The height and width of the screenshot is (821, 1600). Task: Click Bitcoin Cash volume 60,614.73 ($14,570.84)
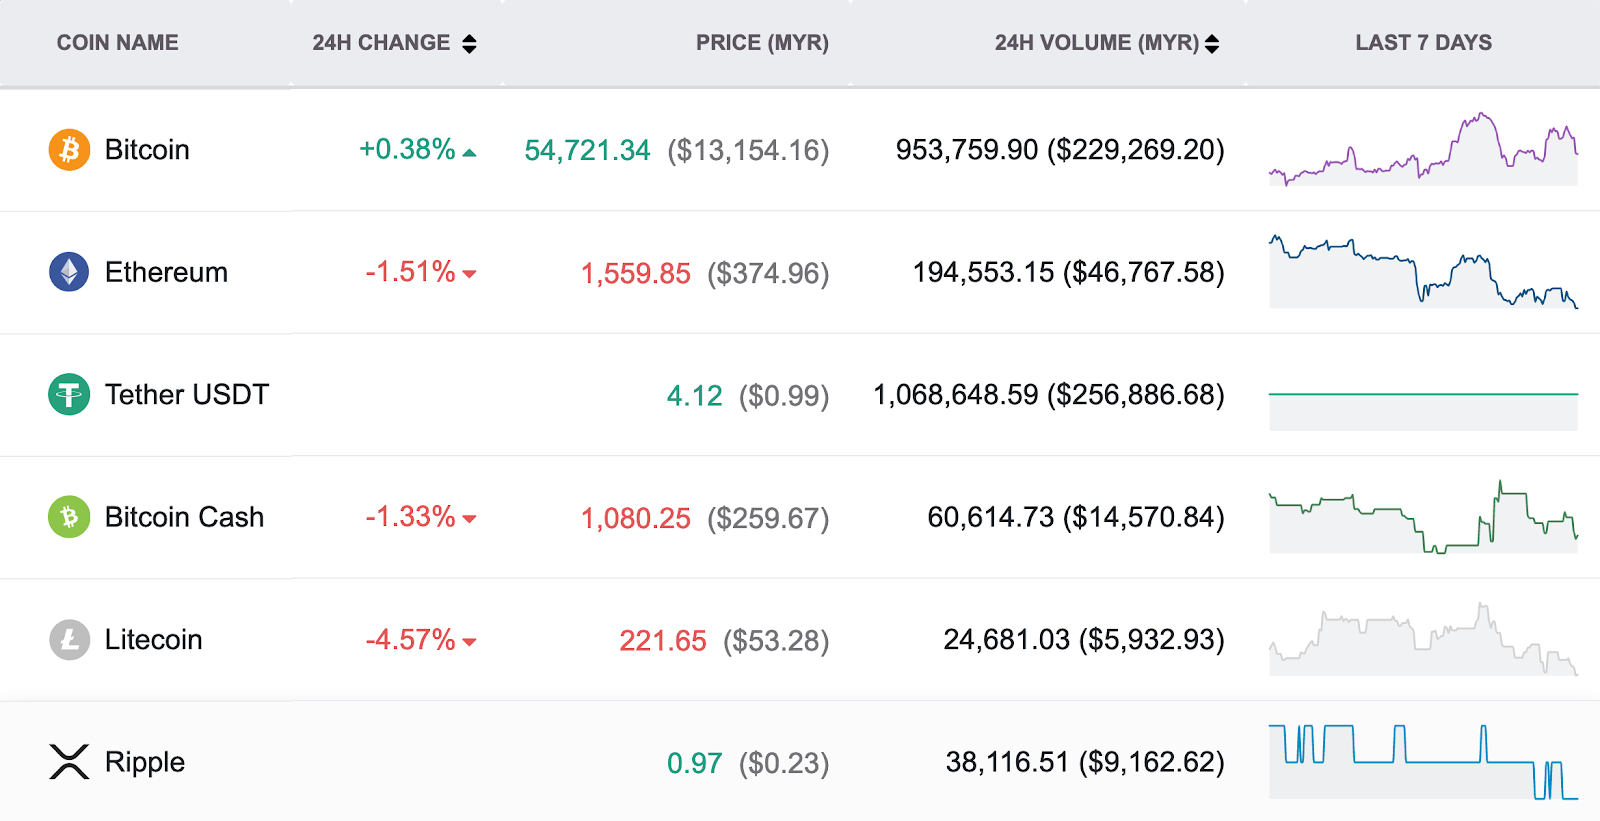coord(1076,517)
